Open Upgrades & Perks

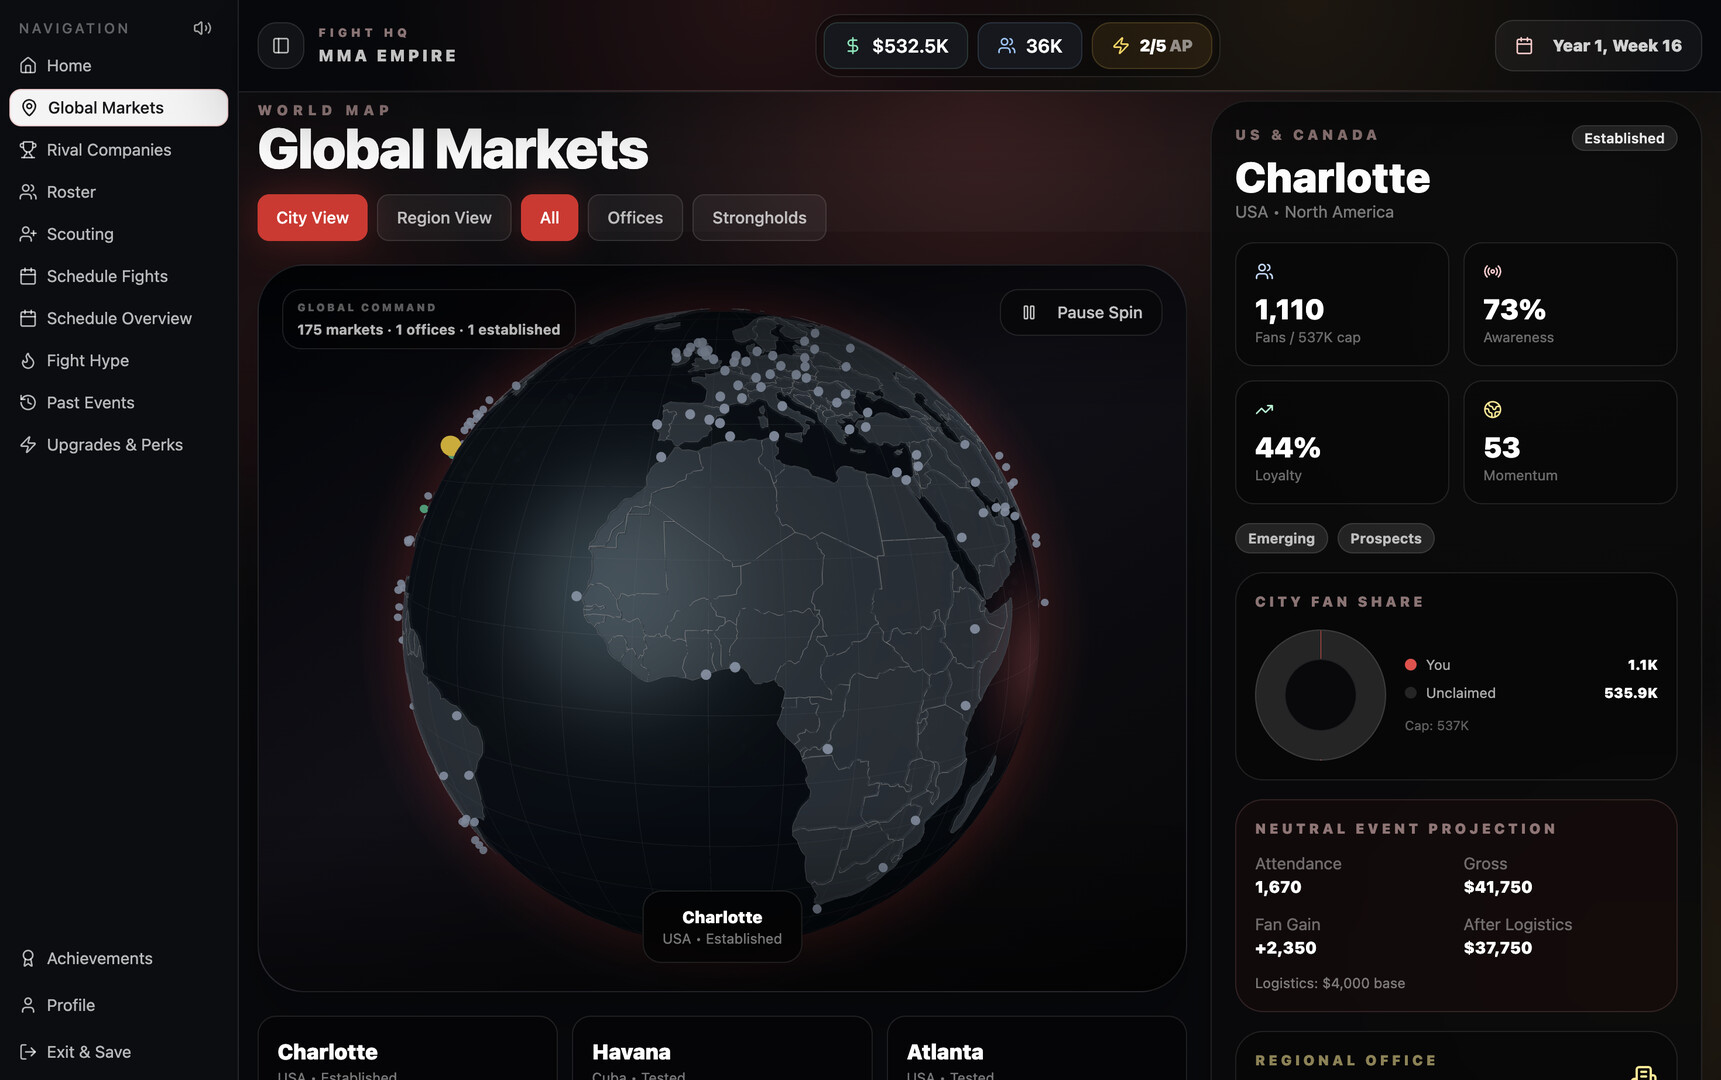coord(119,445)
